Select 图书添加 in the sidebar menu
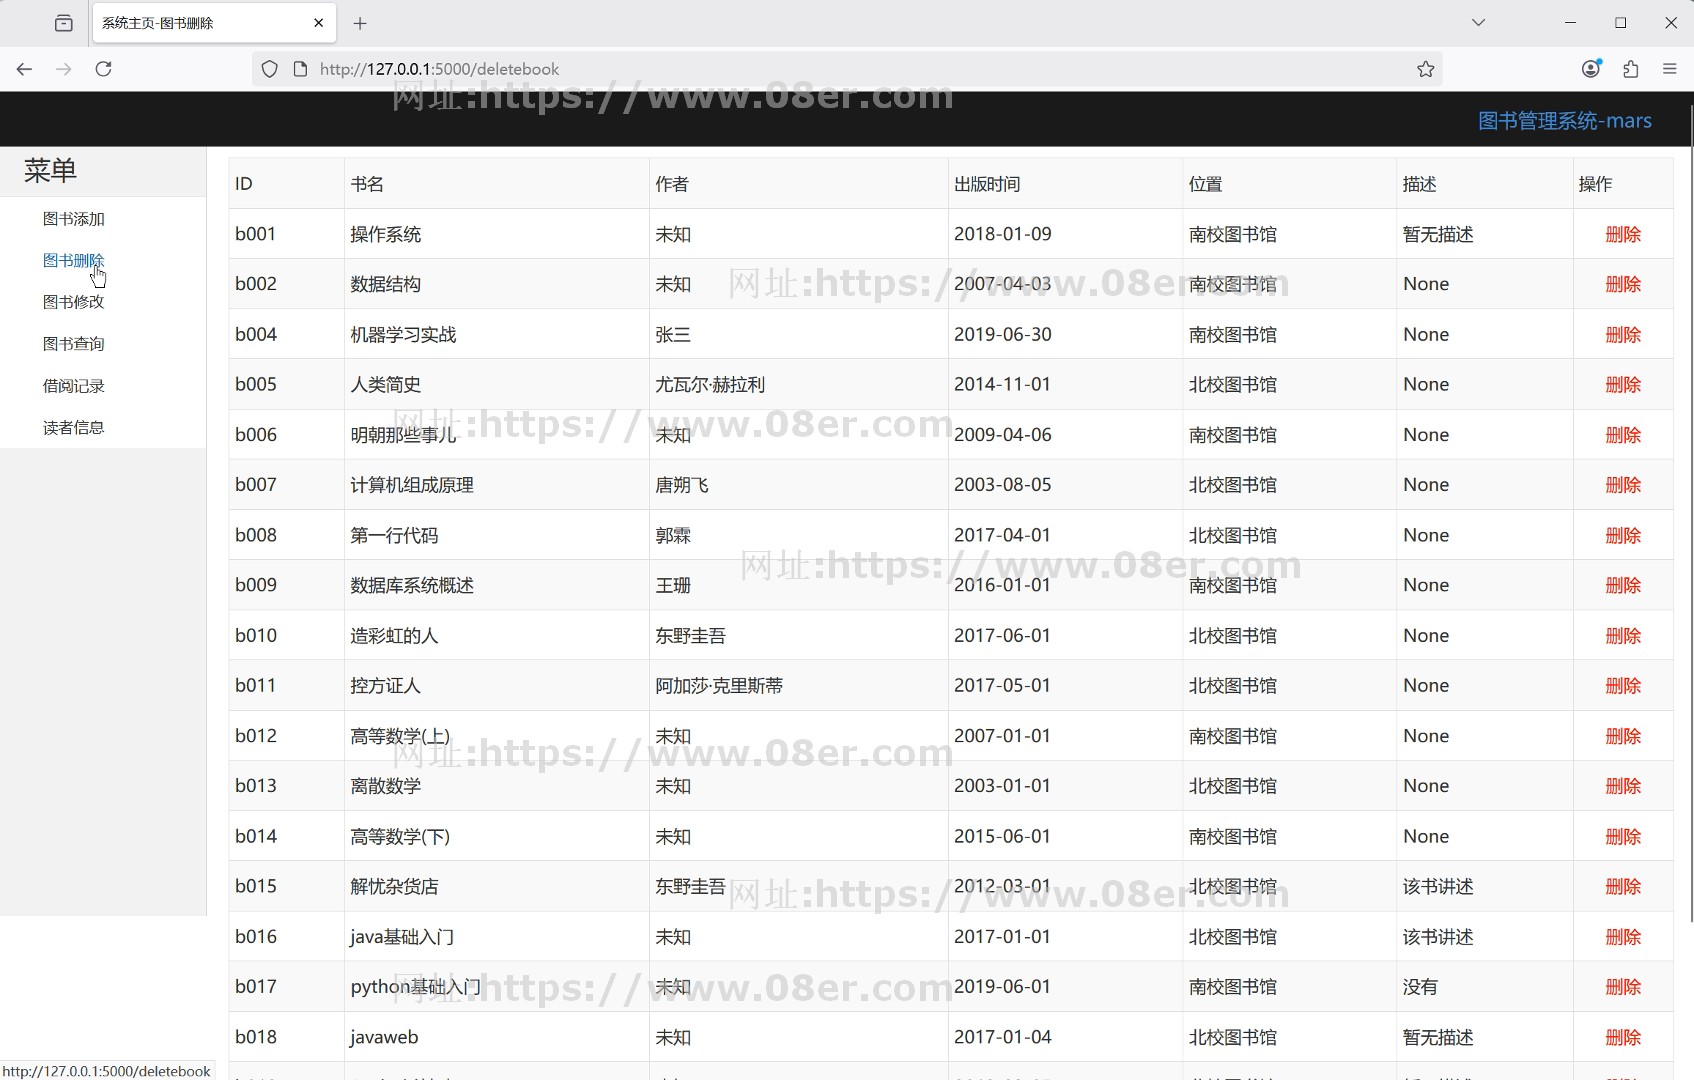1694x1080 pixels. pos(73,218)
